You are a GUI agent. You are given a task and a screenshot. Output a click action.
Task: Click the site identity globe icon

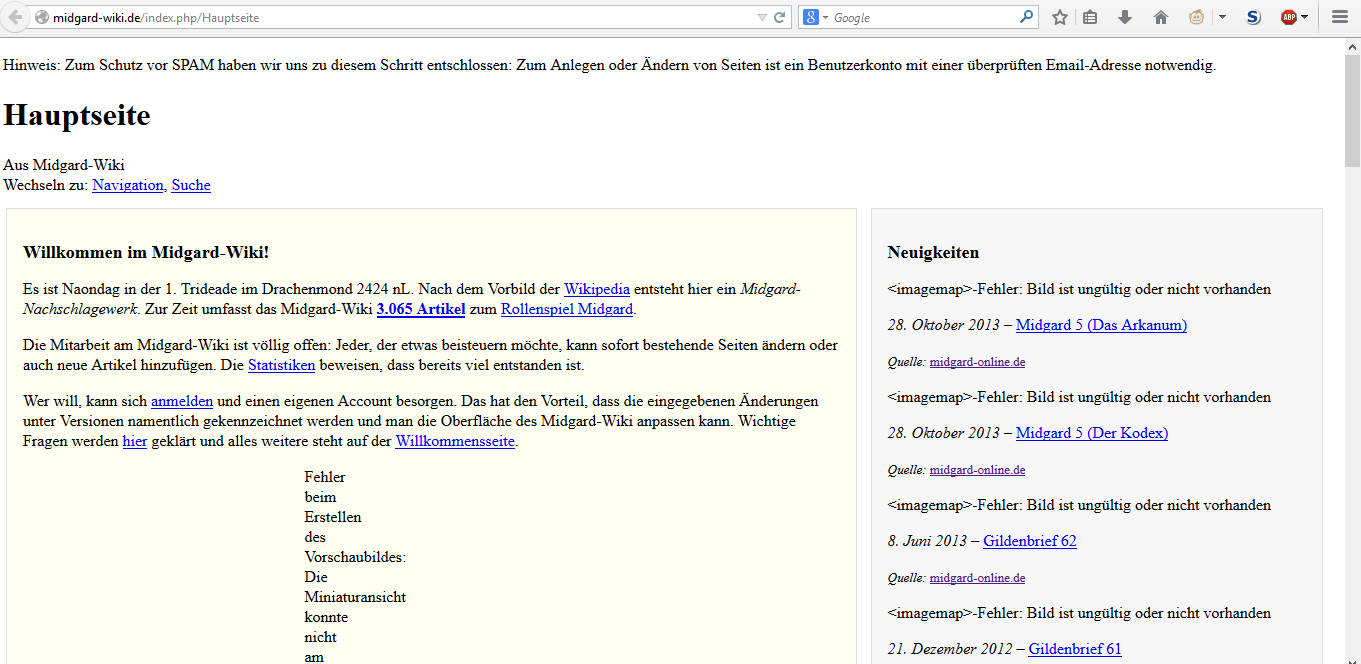(x=42, y=17)
